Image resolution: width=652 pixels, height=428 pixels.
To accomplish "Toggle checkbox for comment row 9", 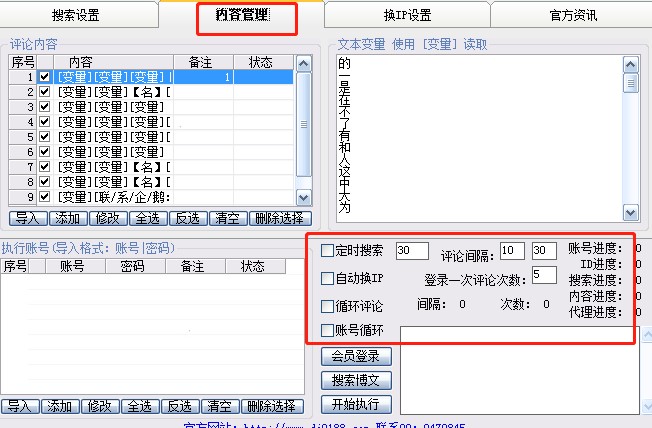I will (44, 196).
